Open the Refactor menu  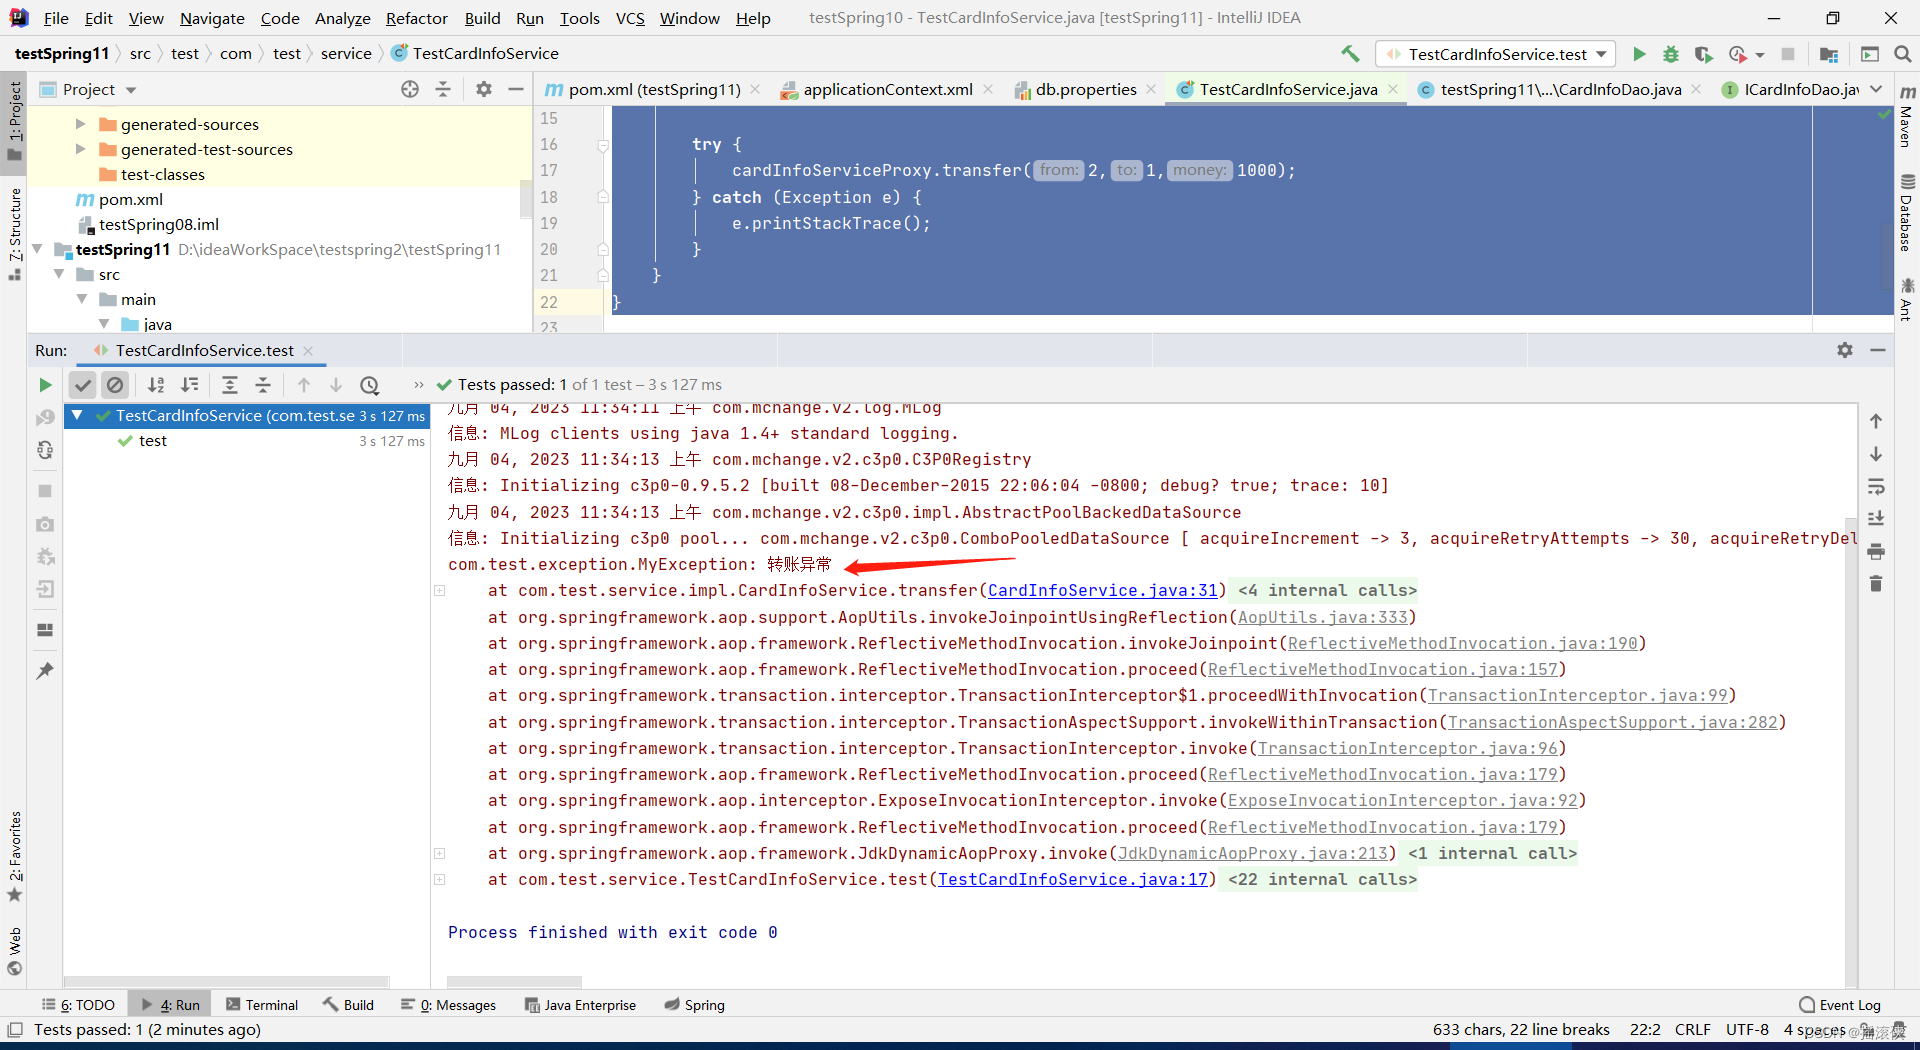point(416,18)
